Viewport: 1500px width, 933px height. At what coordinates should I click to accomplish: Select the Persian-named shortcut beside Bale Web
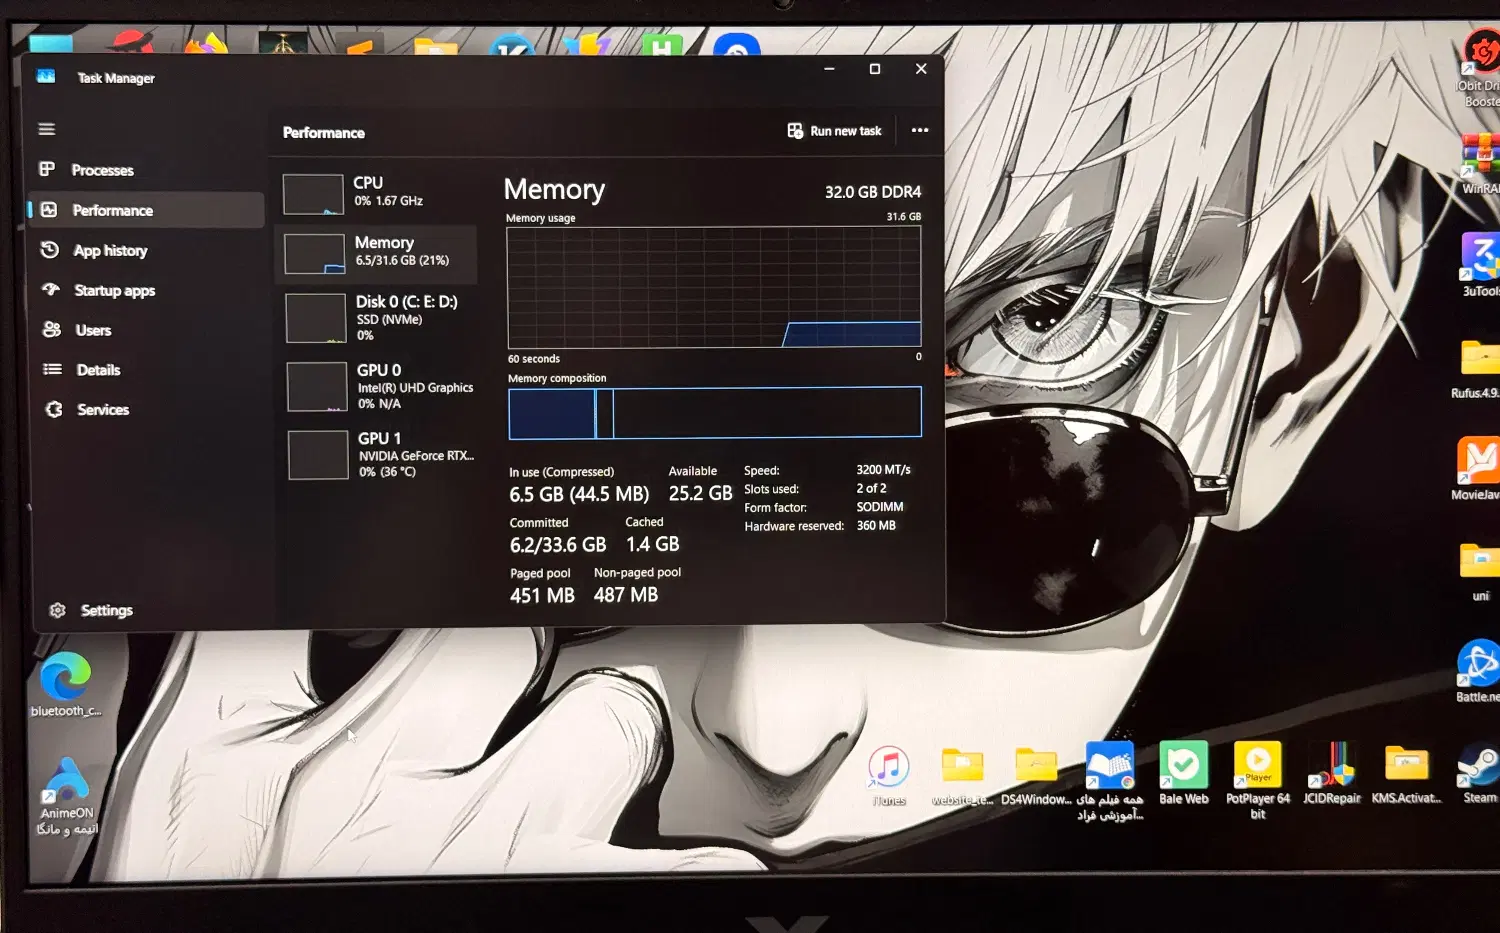1110,781
